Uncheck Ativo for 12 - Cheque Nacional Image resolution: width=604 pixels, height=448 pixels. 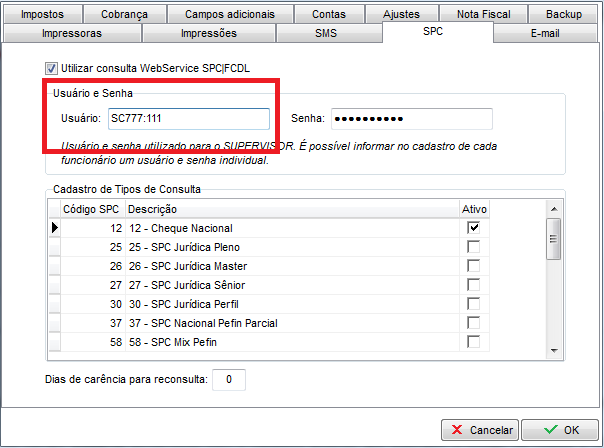473,228
